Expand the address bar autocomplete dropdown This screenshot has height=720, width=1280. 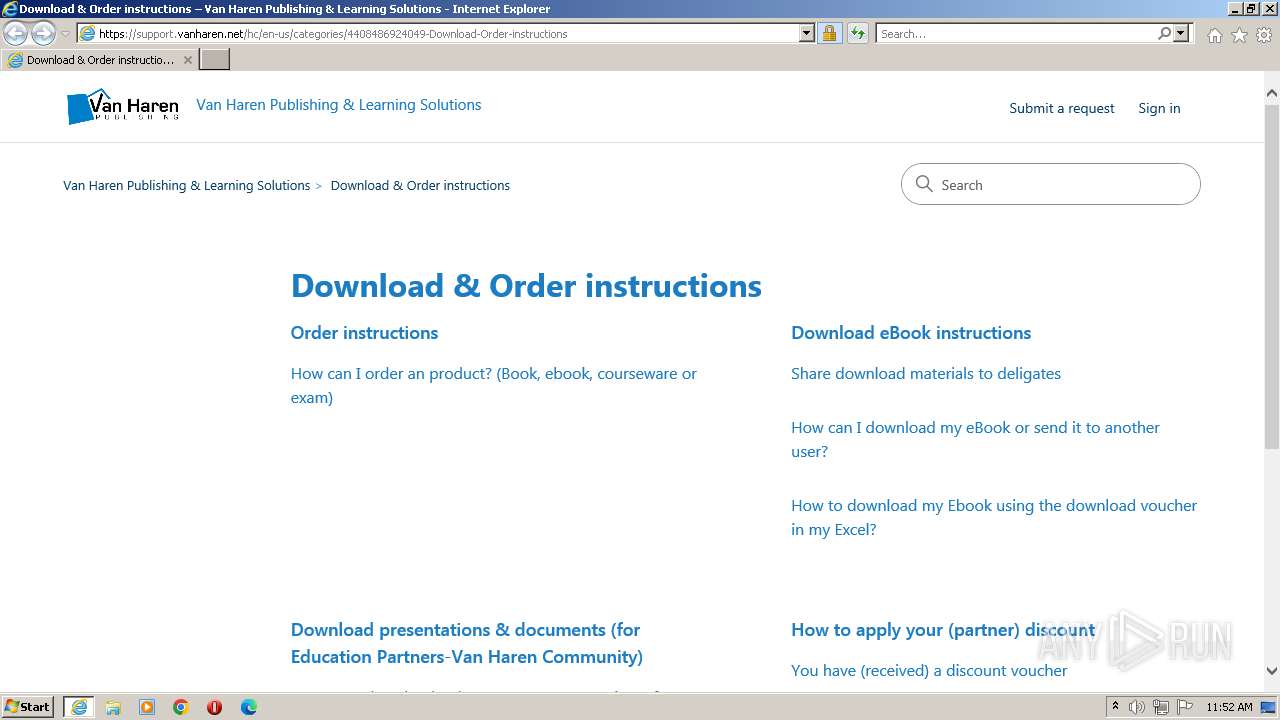807,33
